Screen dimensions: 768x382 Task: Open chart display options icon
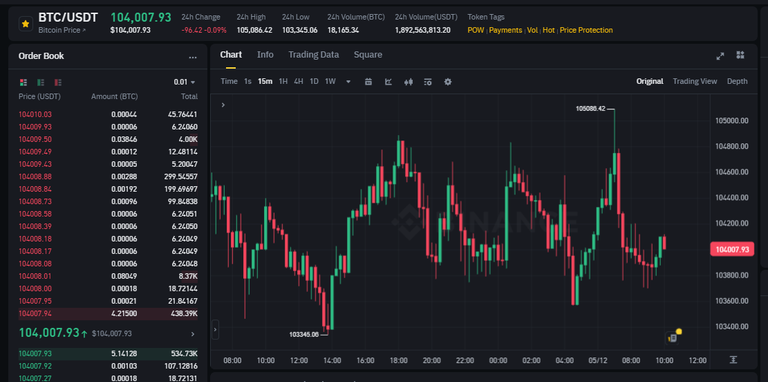[x=428, y=82]
